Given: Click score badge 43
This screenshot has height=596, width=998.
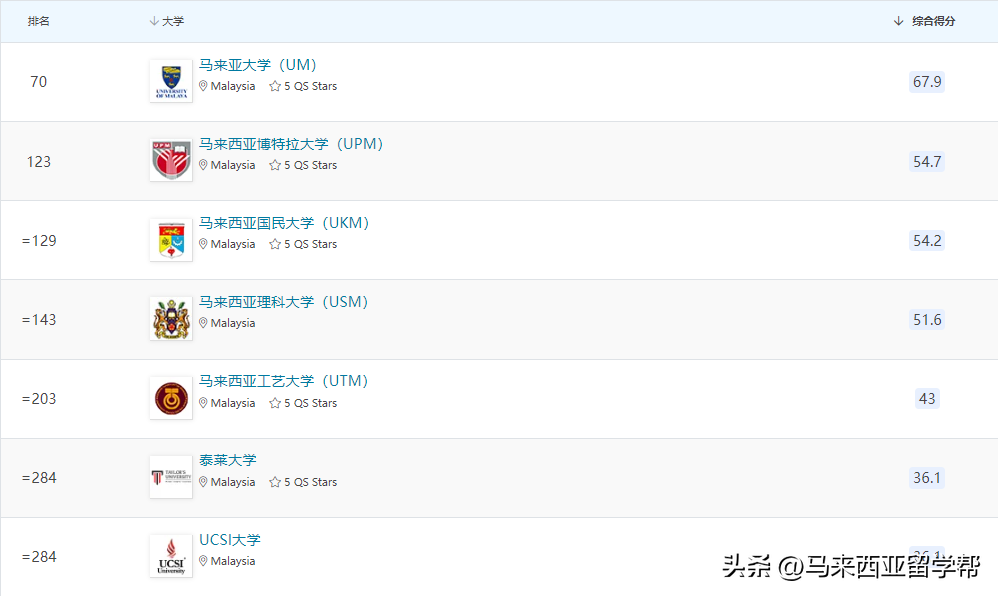Looking at the screenshot, I should 927,399.
